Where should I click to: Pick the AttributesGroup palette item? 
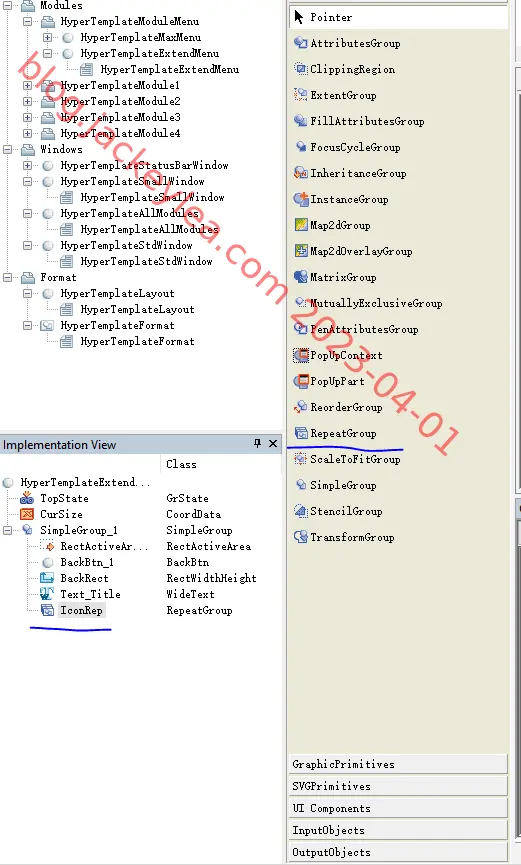[354, 43]
